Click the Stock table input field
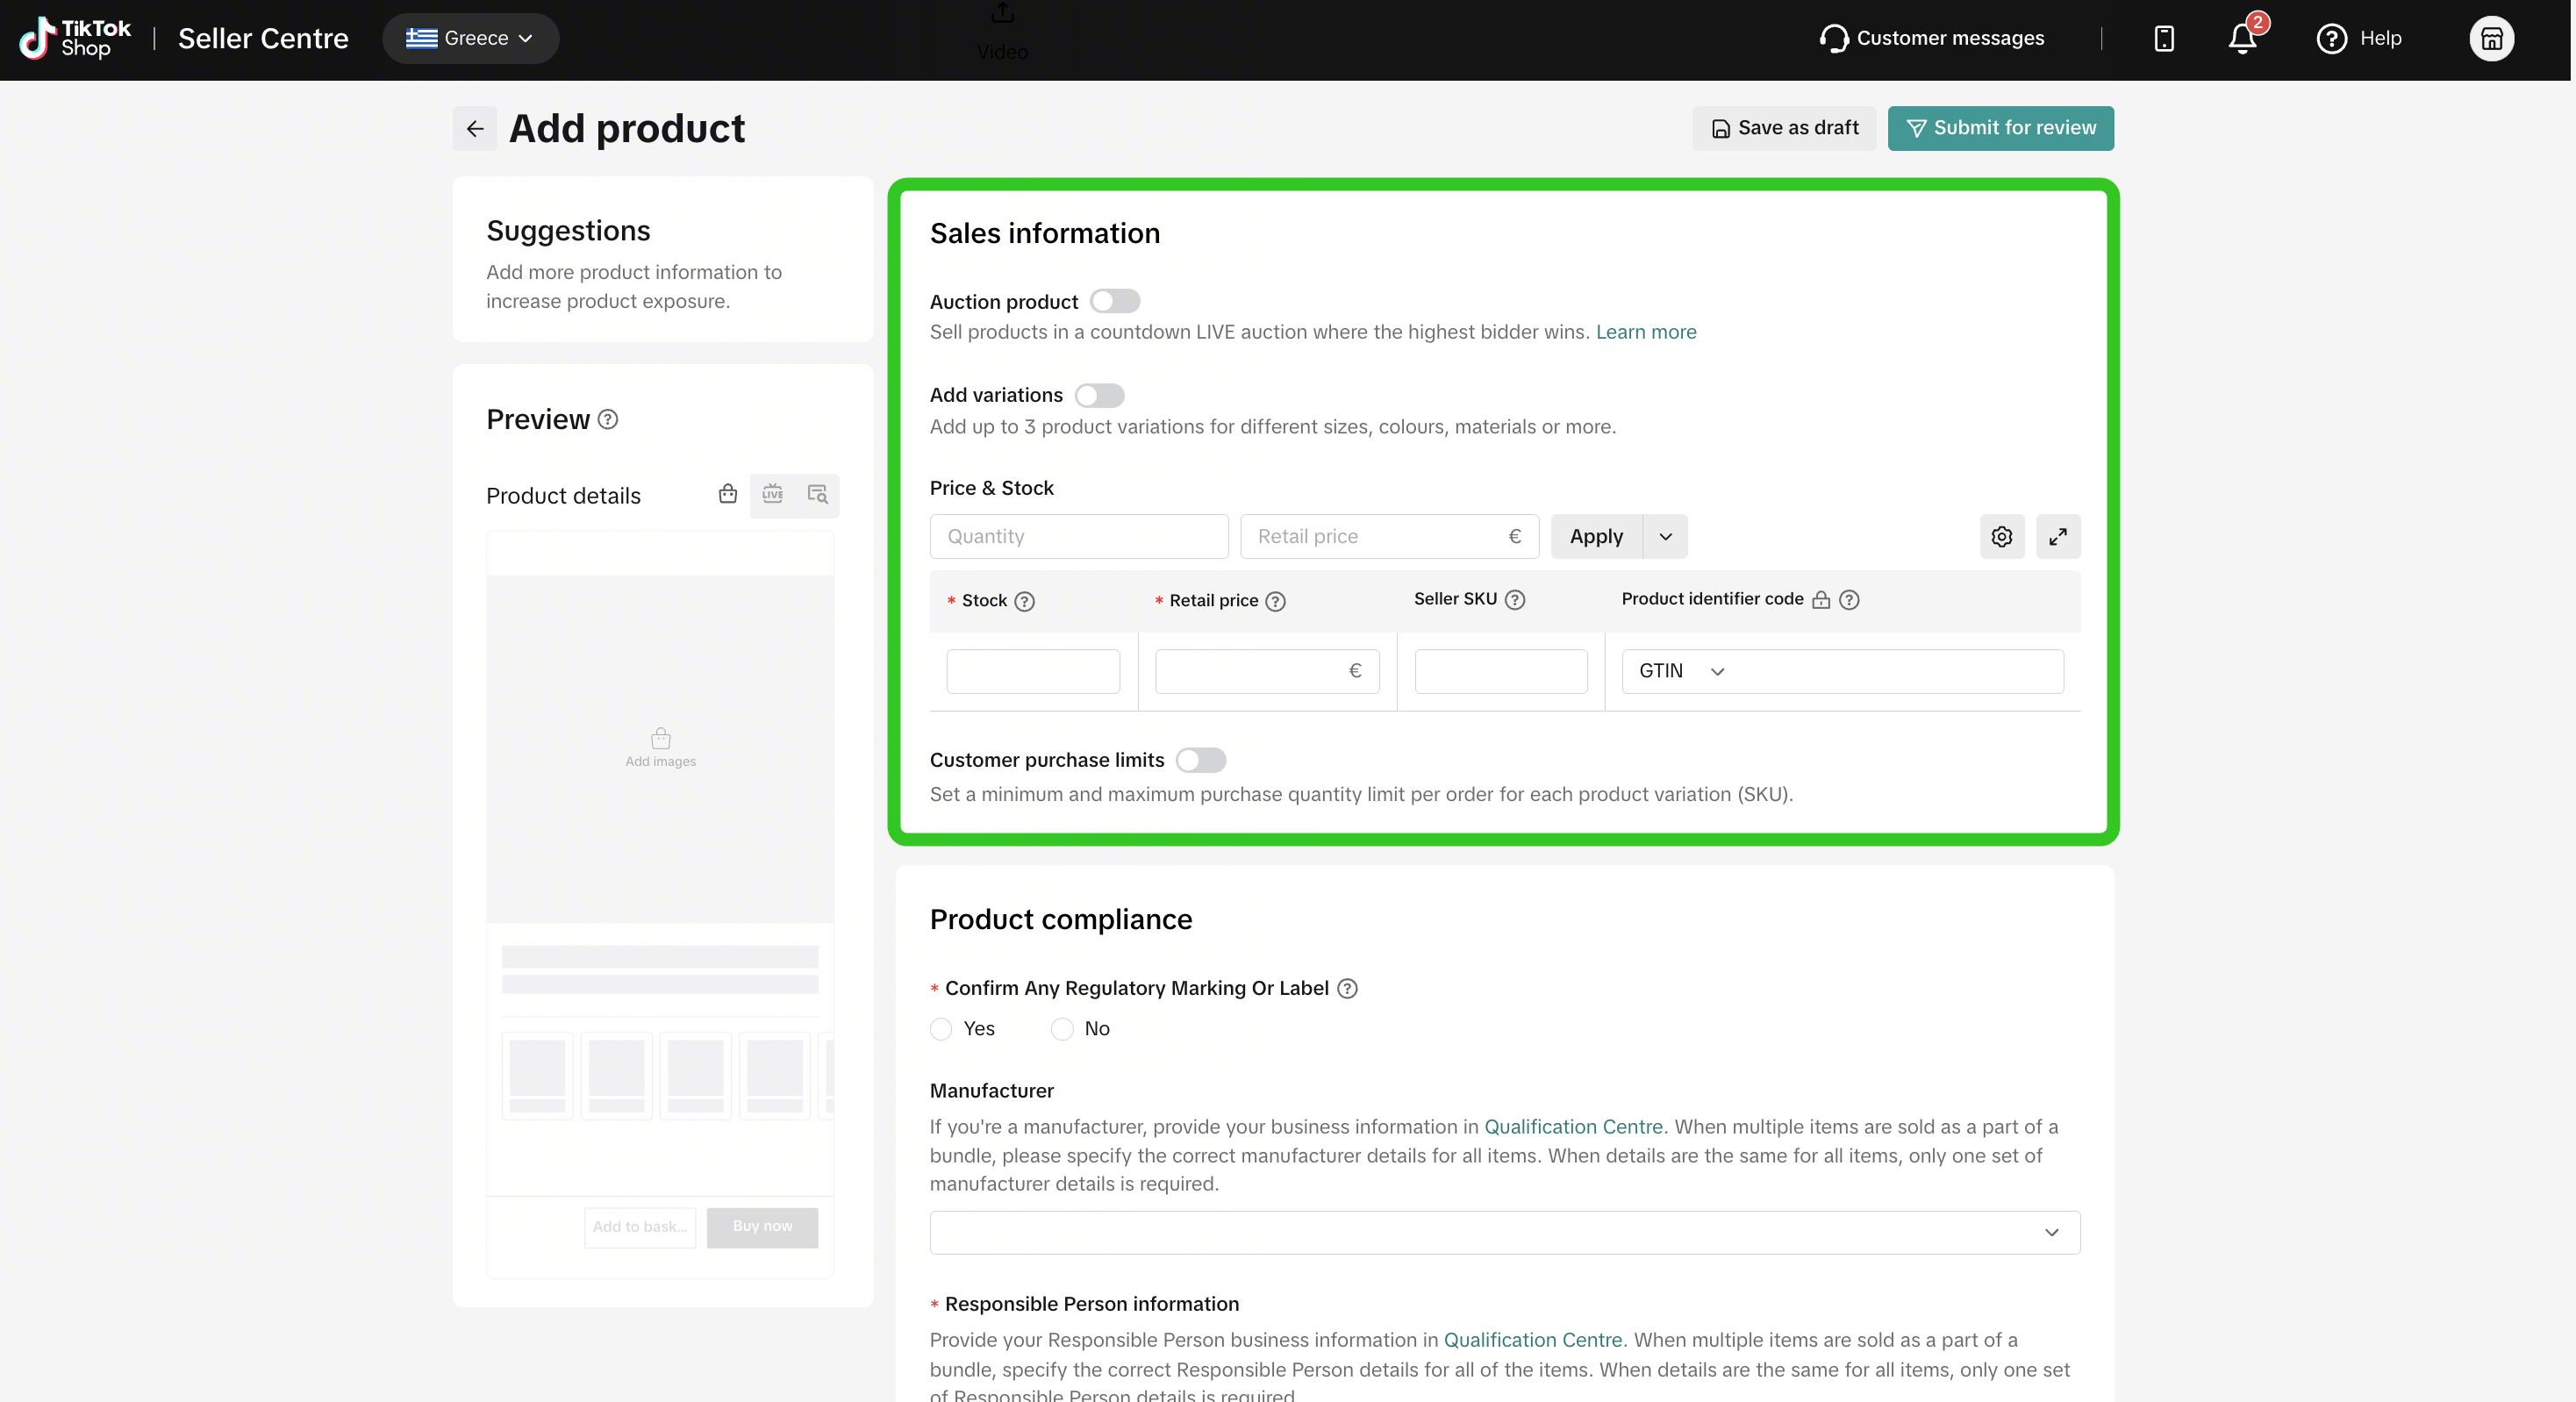 1033,672
